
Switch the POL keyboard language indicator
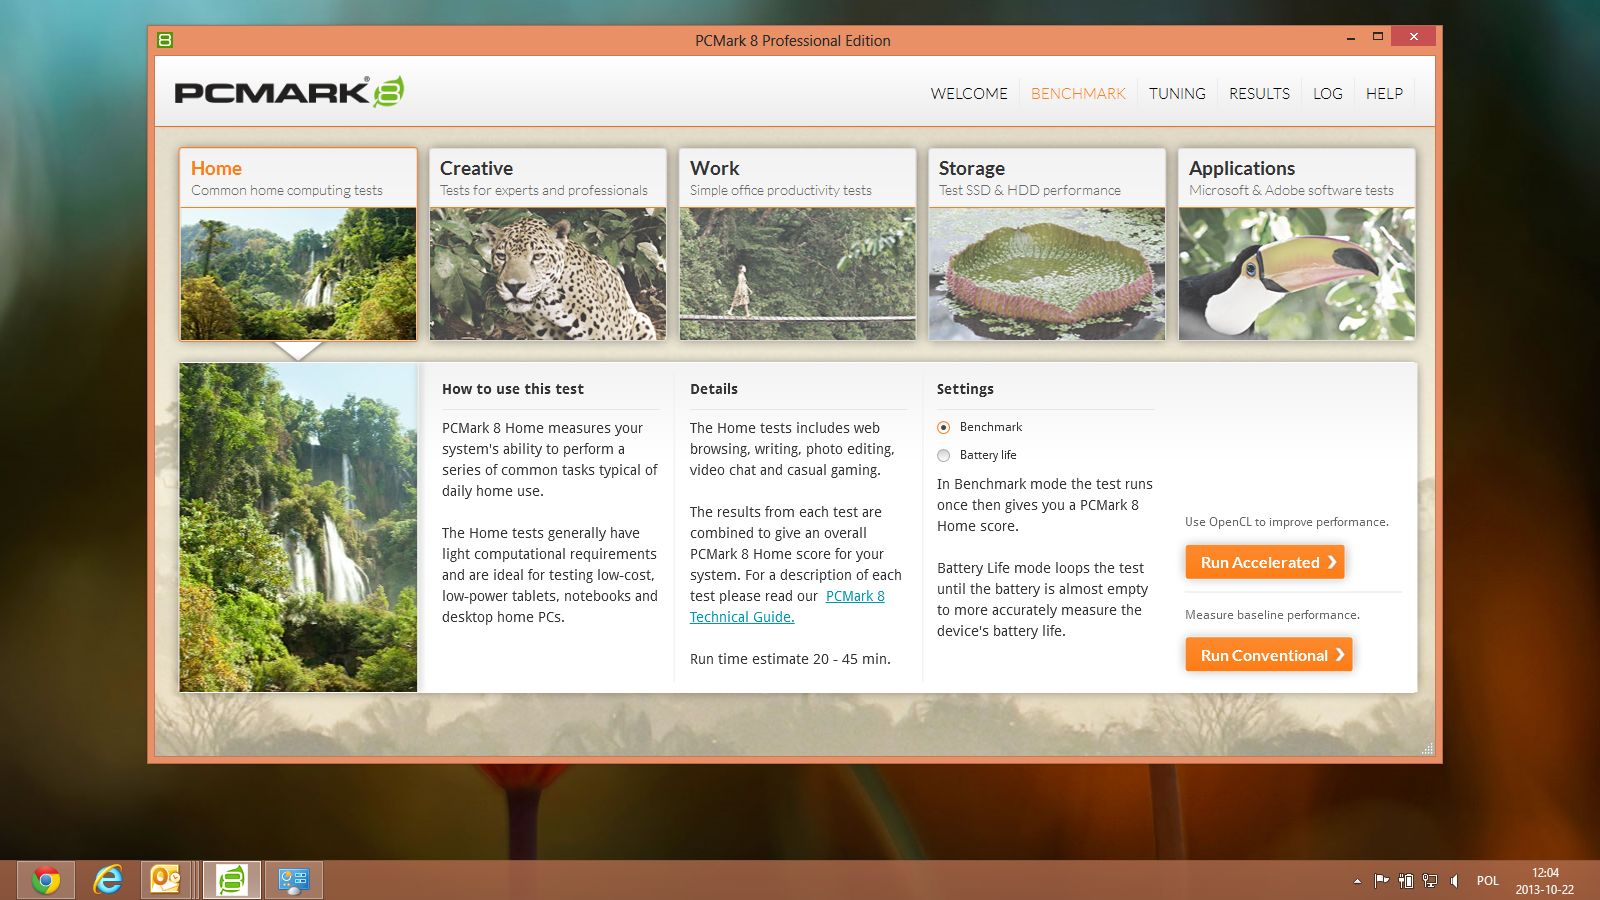[x=1488, y=881]
